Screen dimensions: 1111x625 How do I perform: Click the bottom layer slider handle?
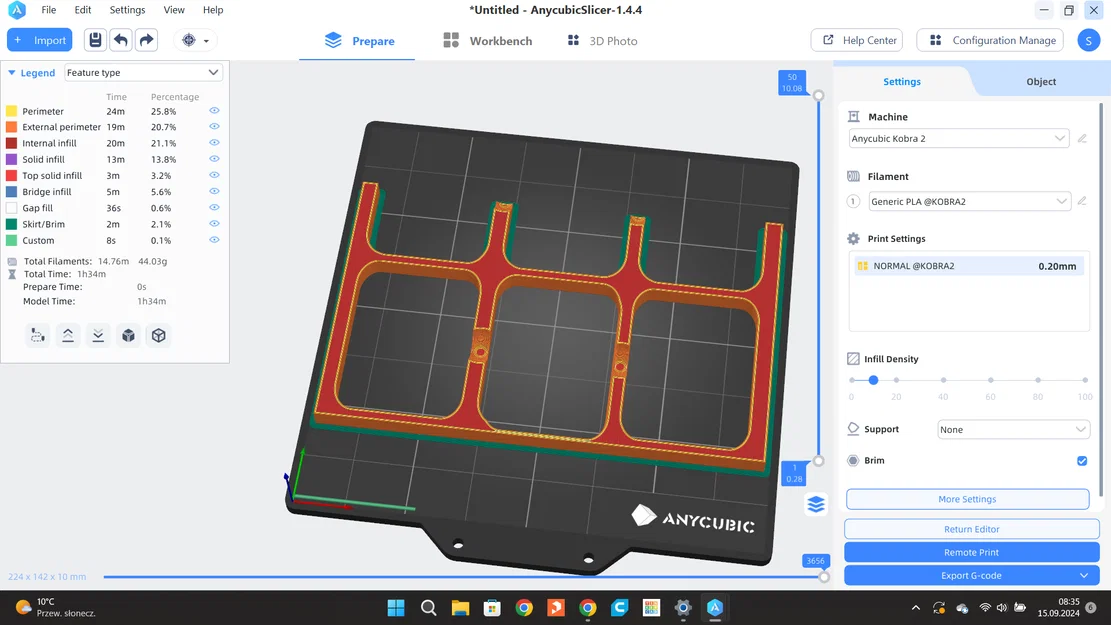click(818, 461)
